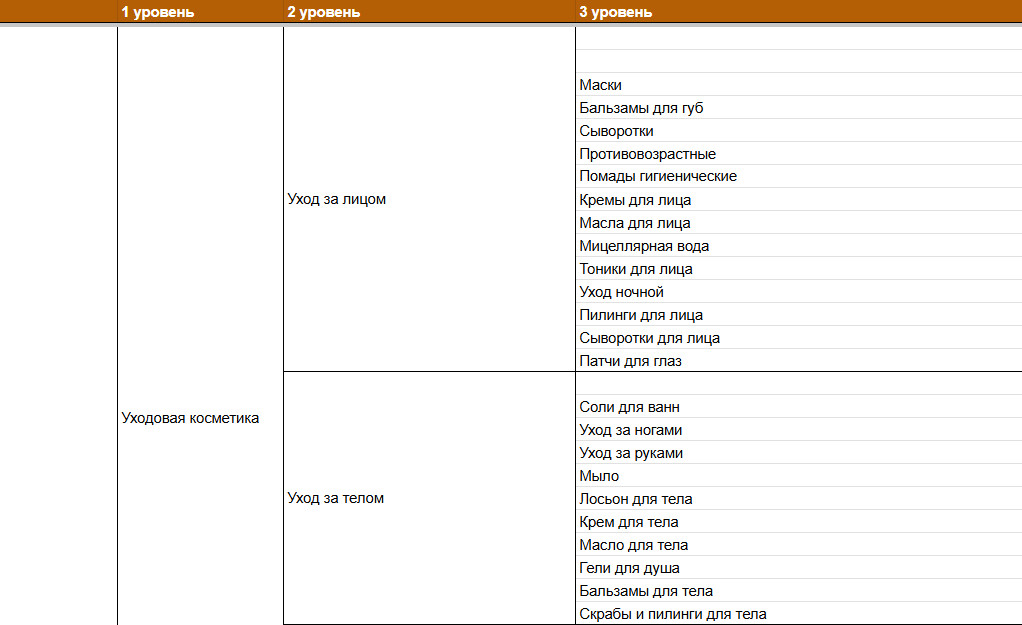Screen dimensions: 1022x625
Task: Click the 'Патчи для глаз' cell
Action: tap(798, 360)
